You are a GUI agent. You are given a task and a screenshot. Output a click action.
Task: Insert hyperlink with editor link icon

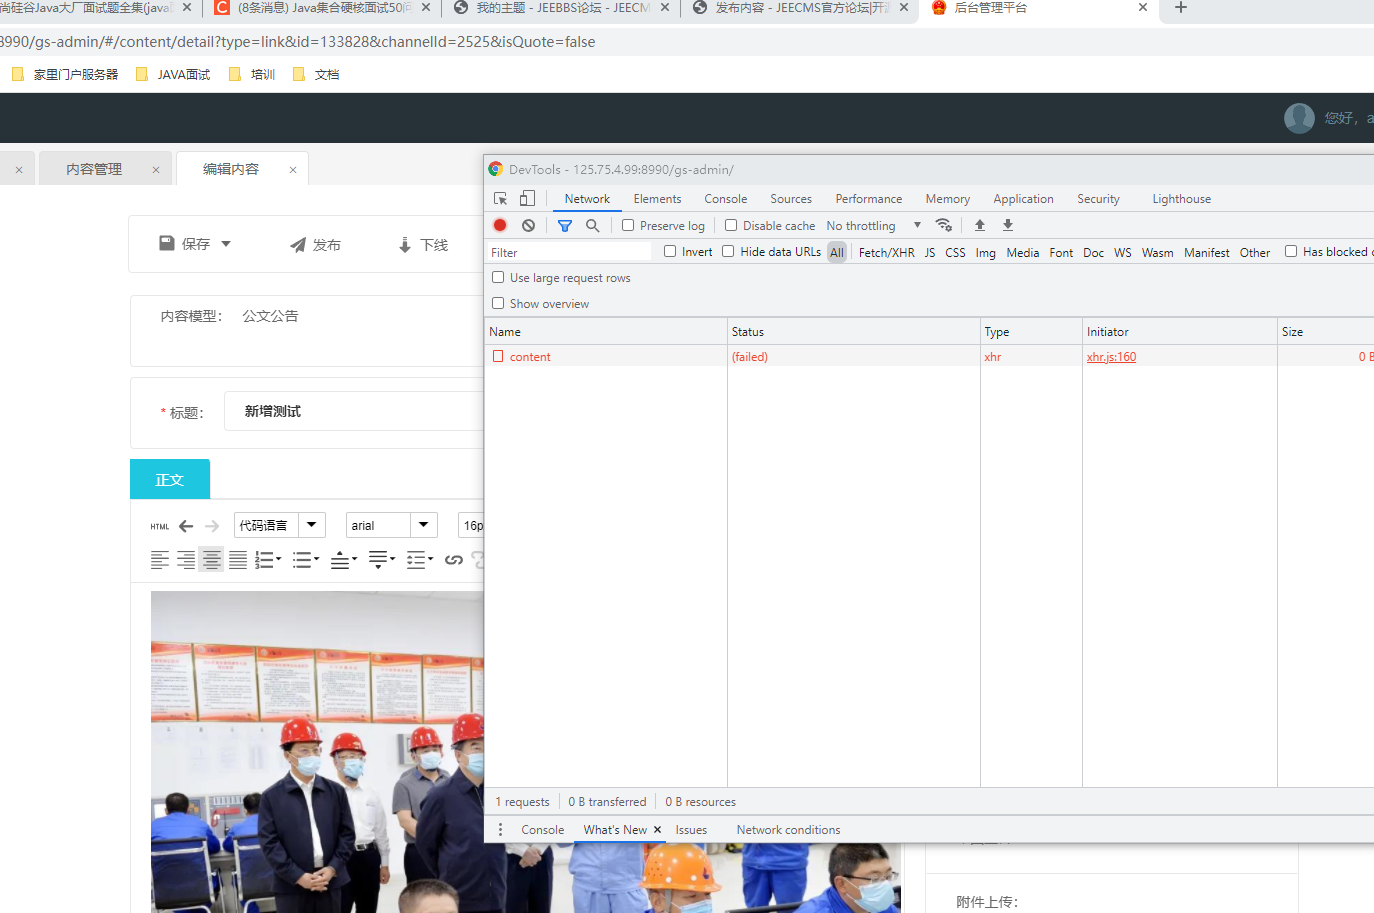(x=453, y=560)
